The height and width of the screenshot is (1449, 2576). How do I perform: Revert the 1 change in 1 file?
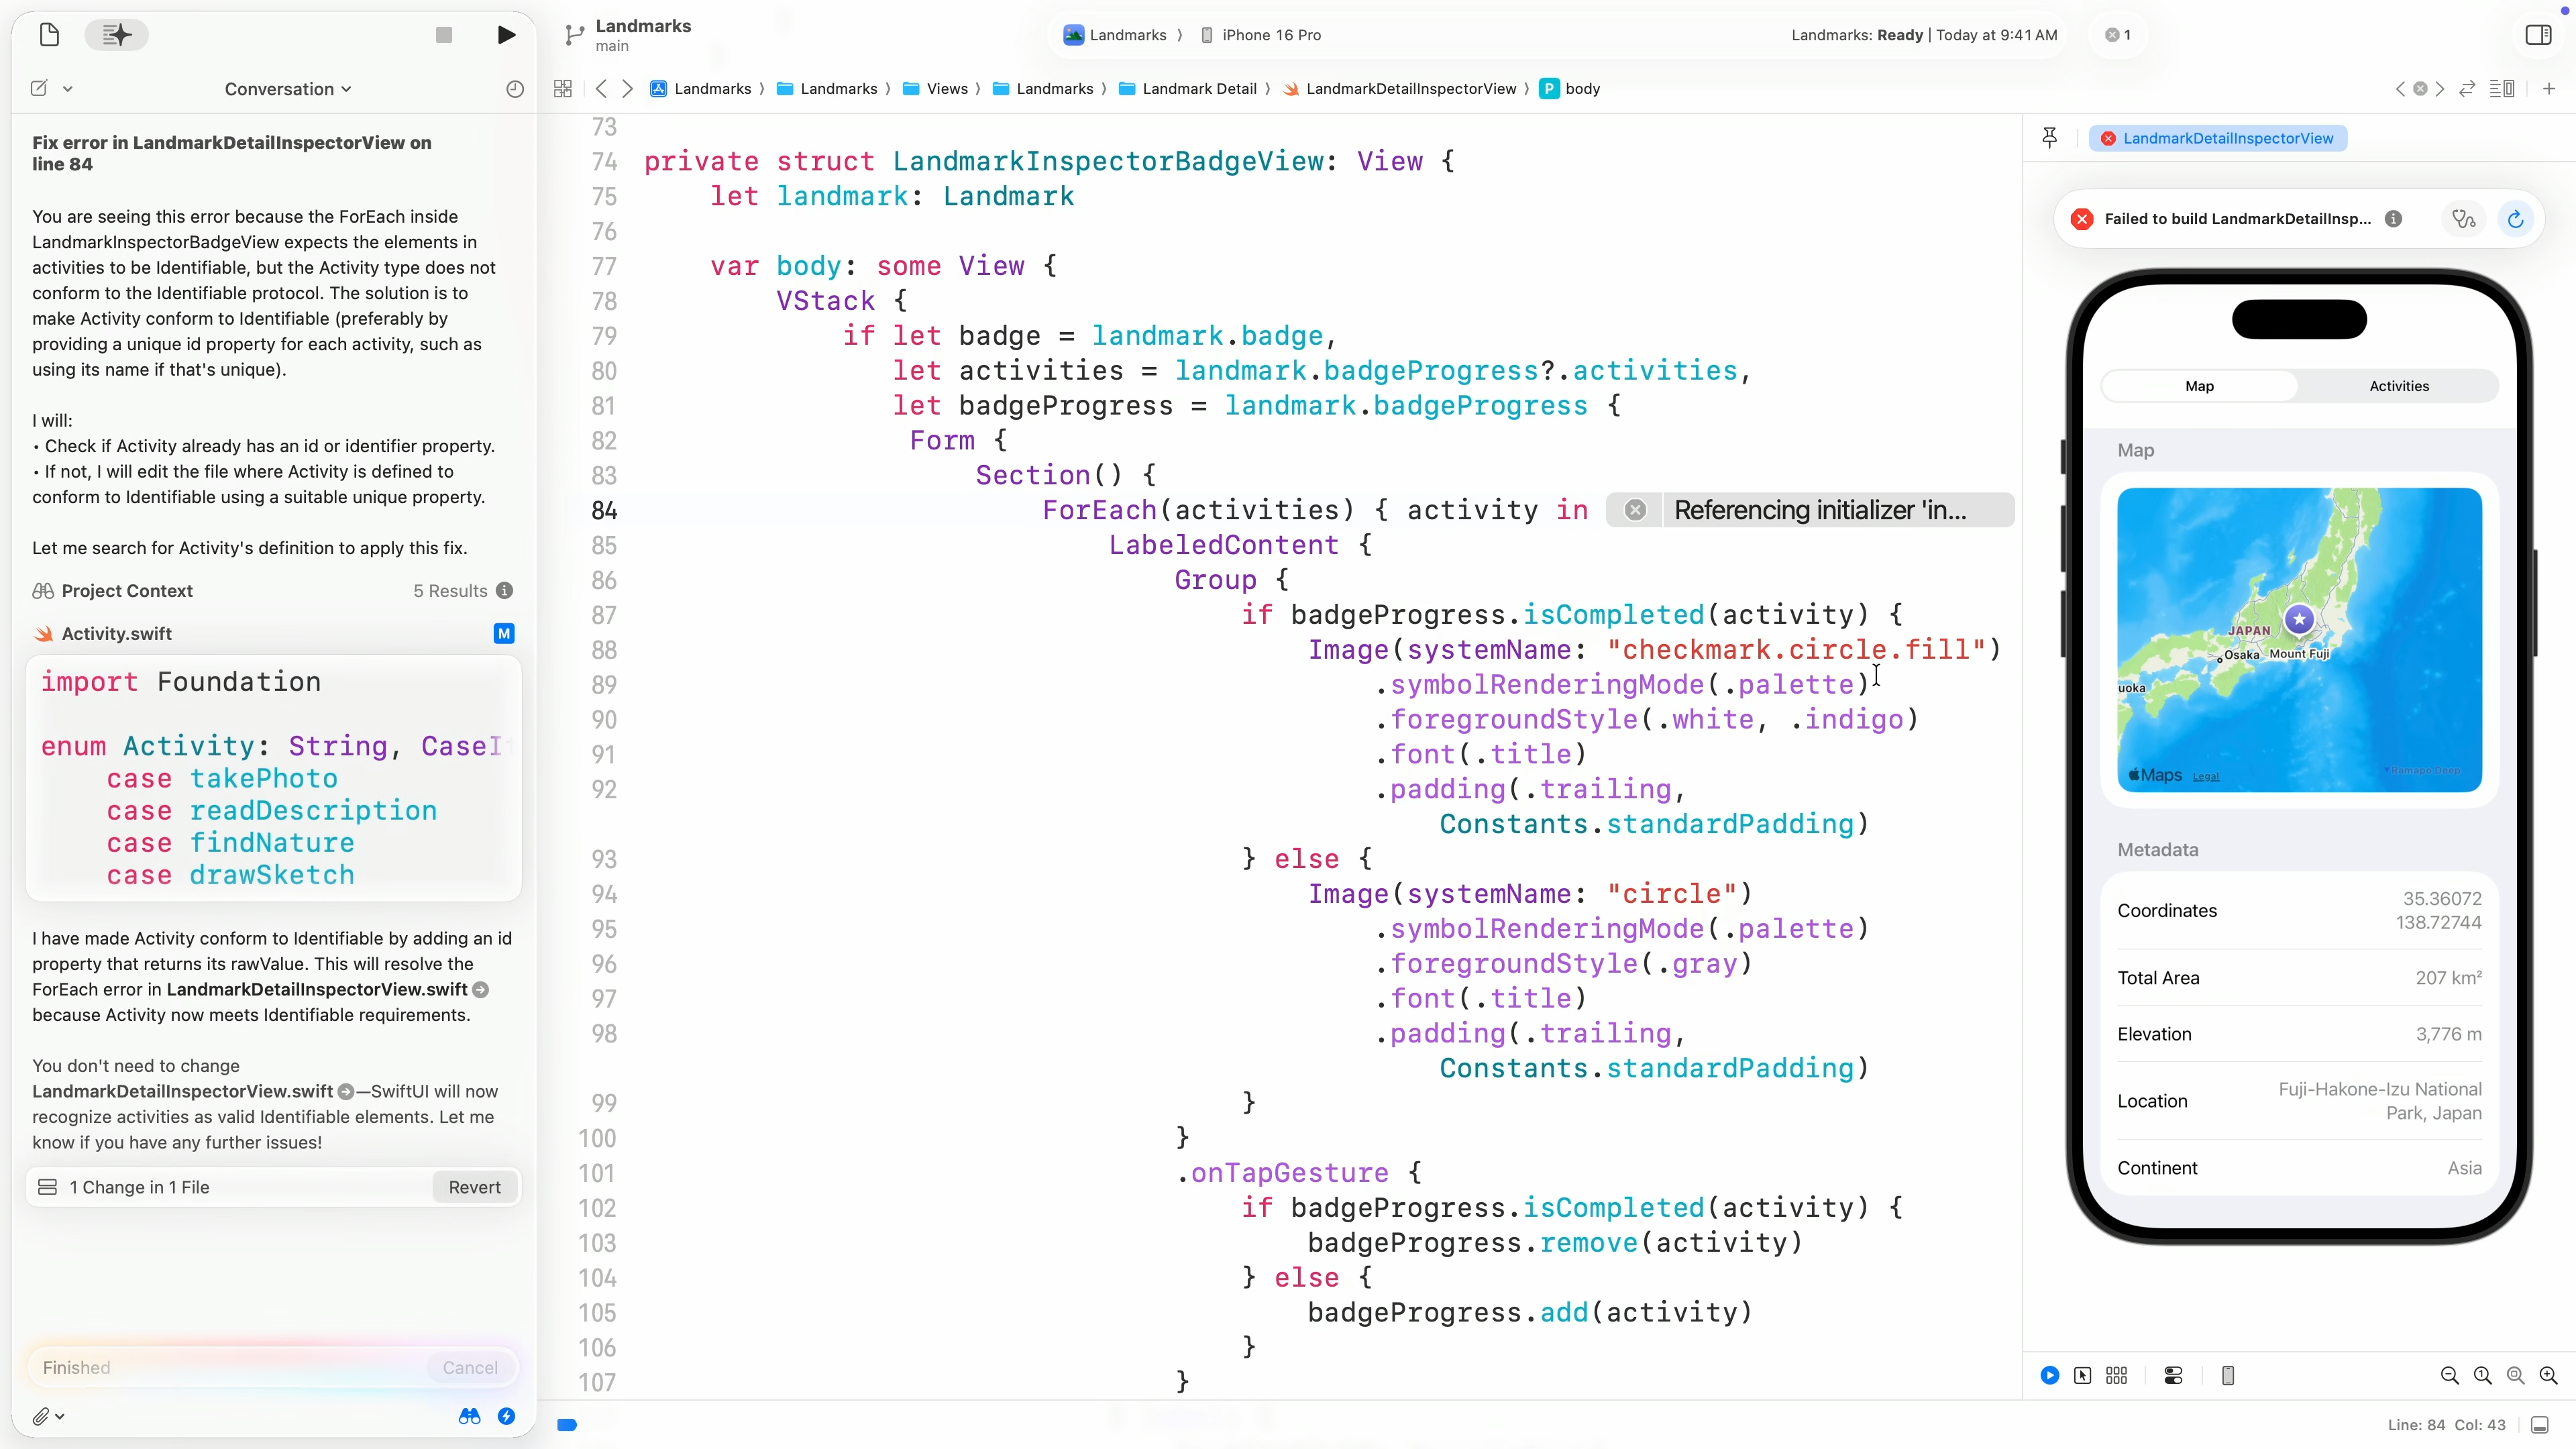click(x=474, y=1187)
